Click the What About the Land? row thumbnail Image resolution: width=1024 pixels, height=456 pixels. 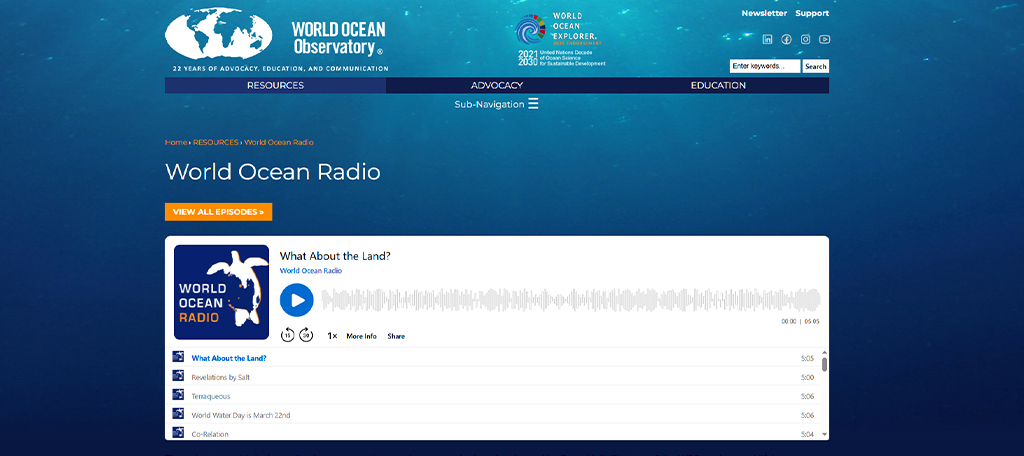pyautogui.click(x=178, y=356)
